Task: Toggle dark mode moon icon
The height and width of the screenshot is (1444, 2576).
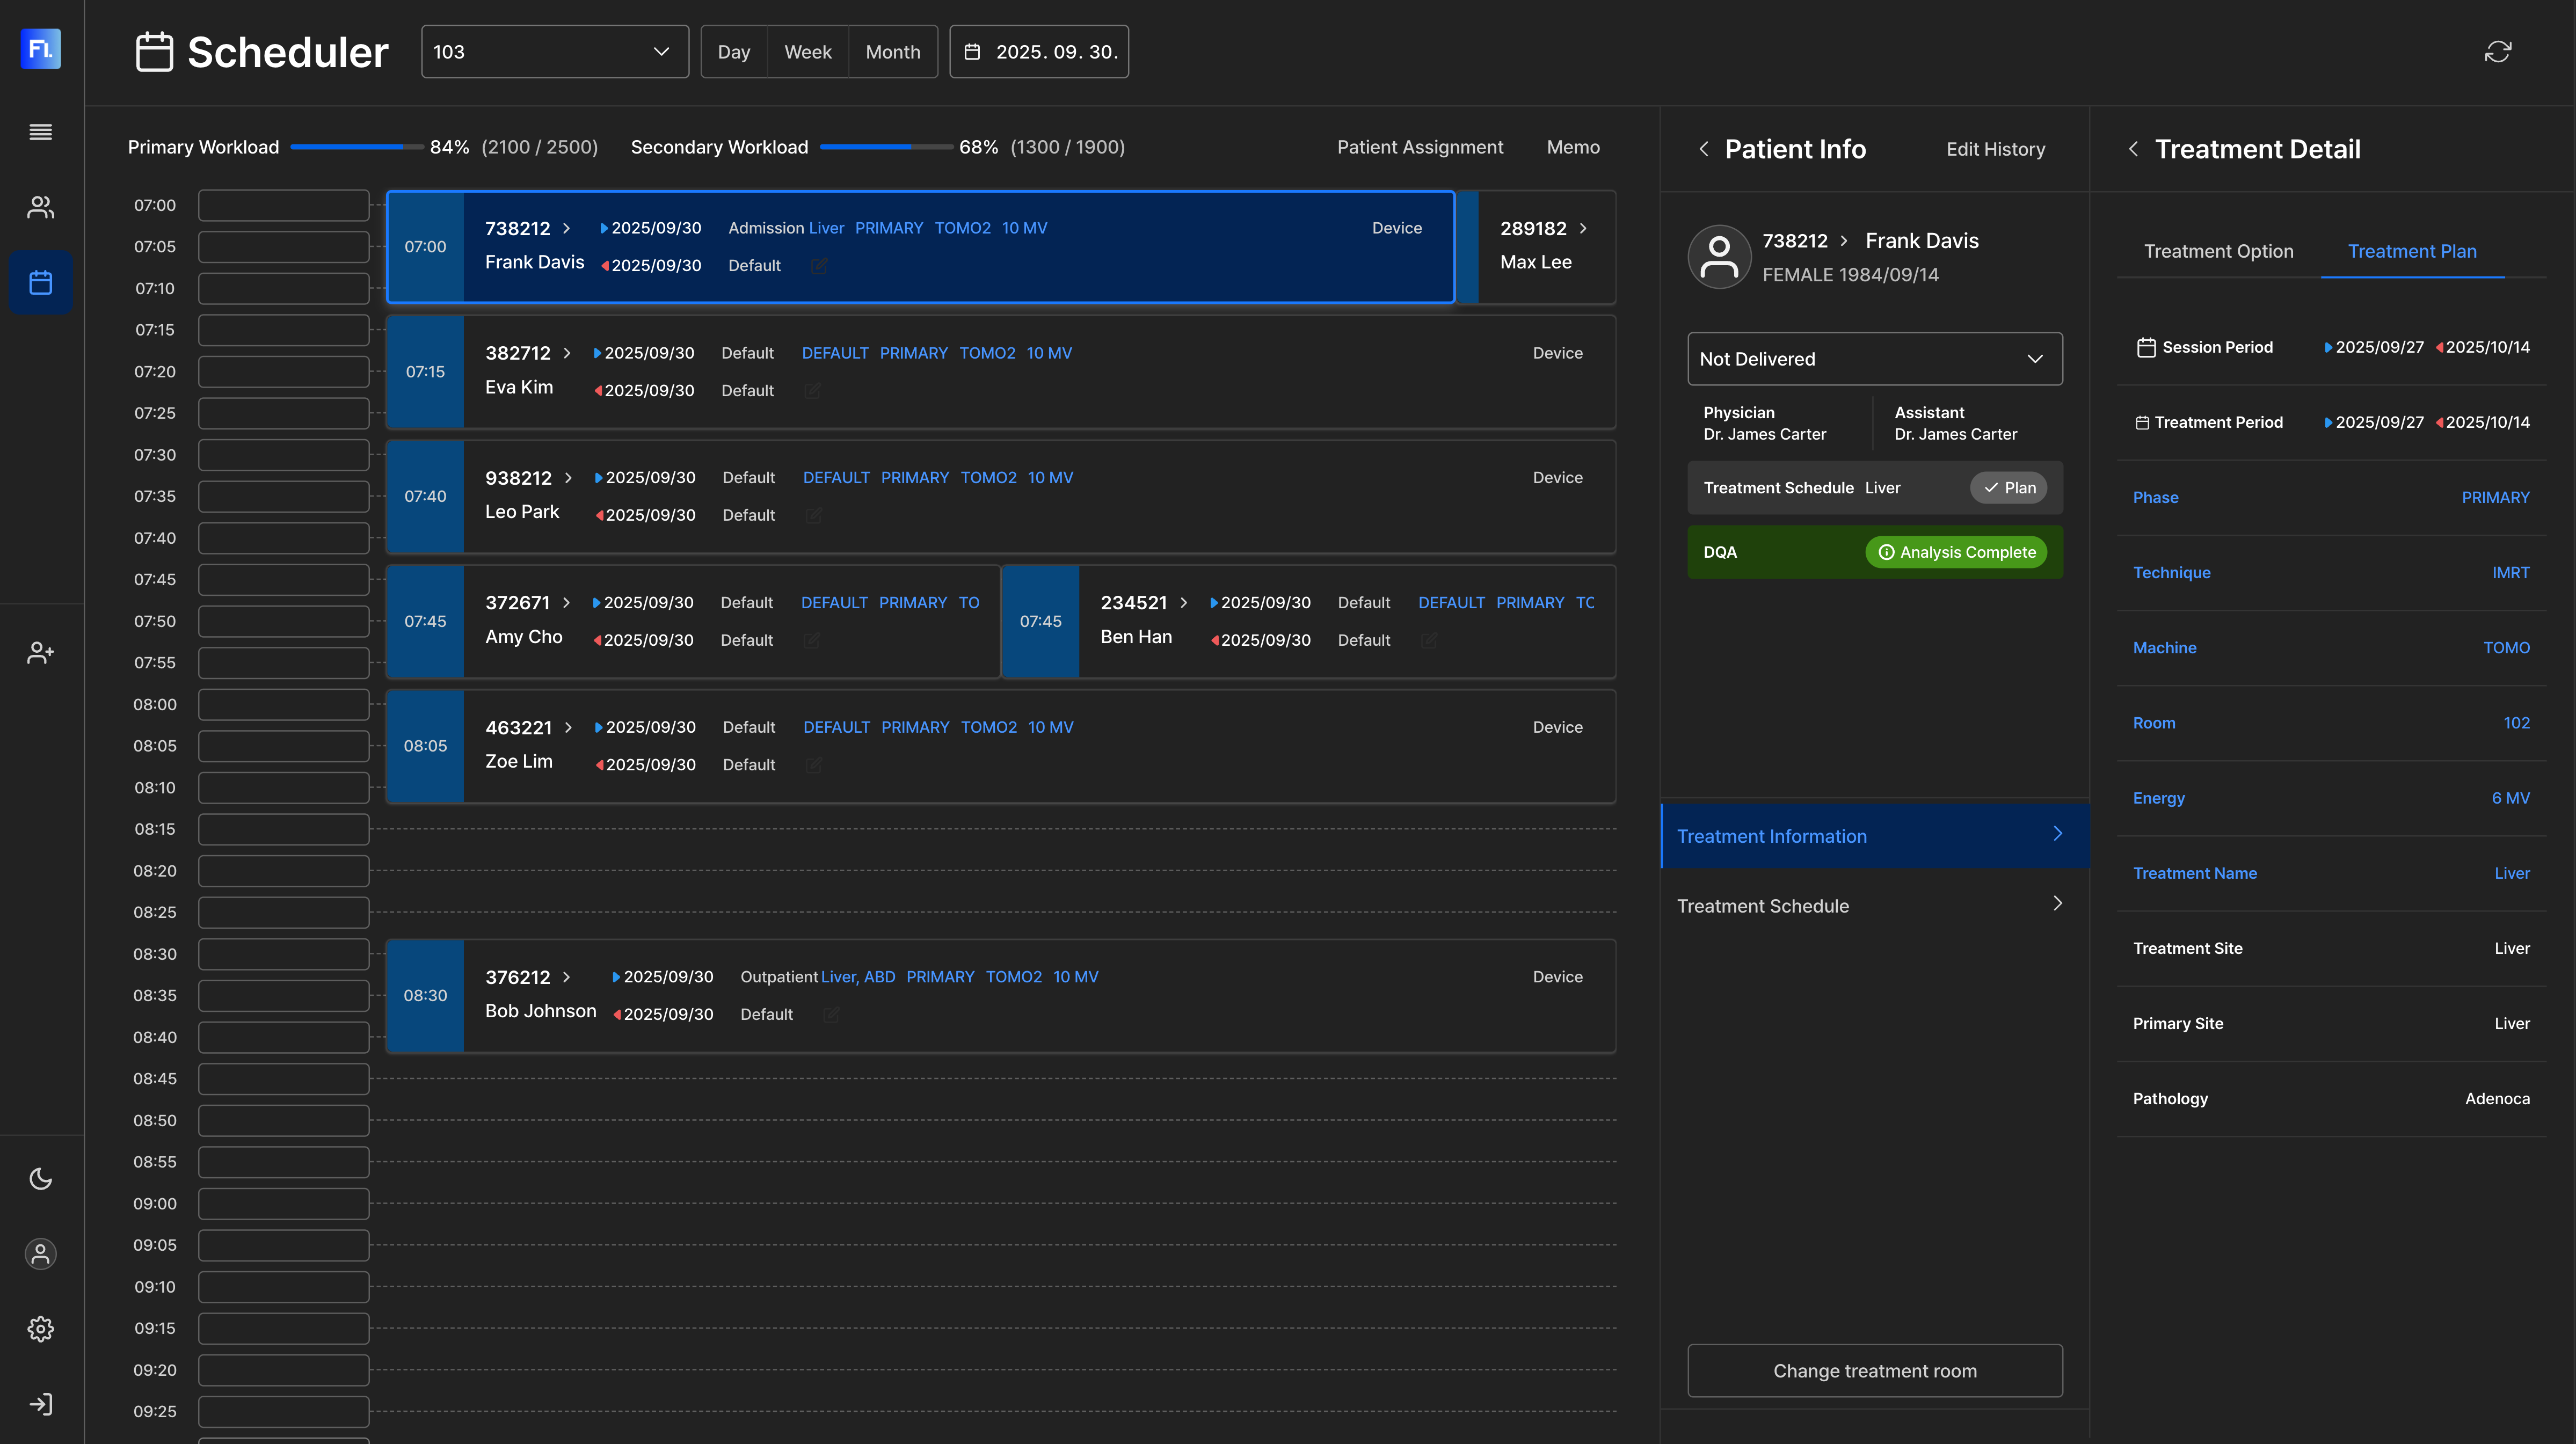Action: [41, 1179]
